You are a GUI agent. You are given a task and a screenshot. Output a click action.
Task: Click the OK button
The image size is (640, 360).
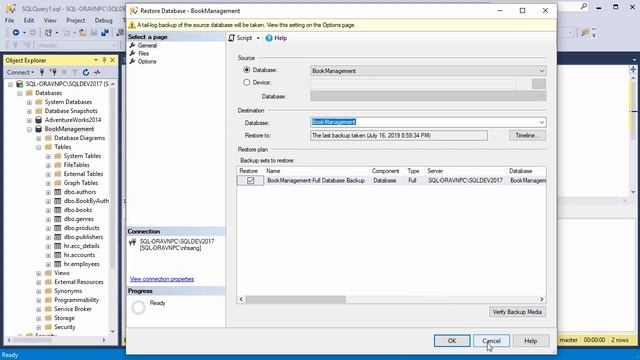(x=452, y=341)
